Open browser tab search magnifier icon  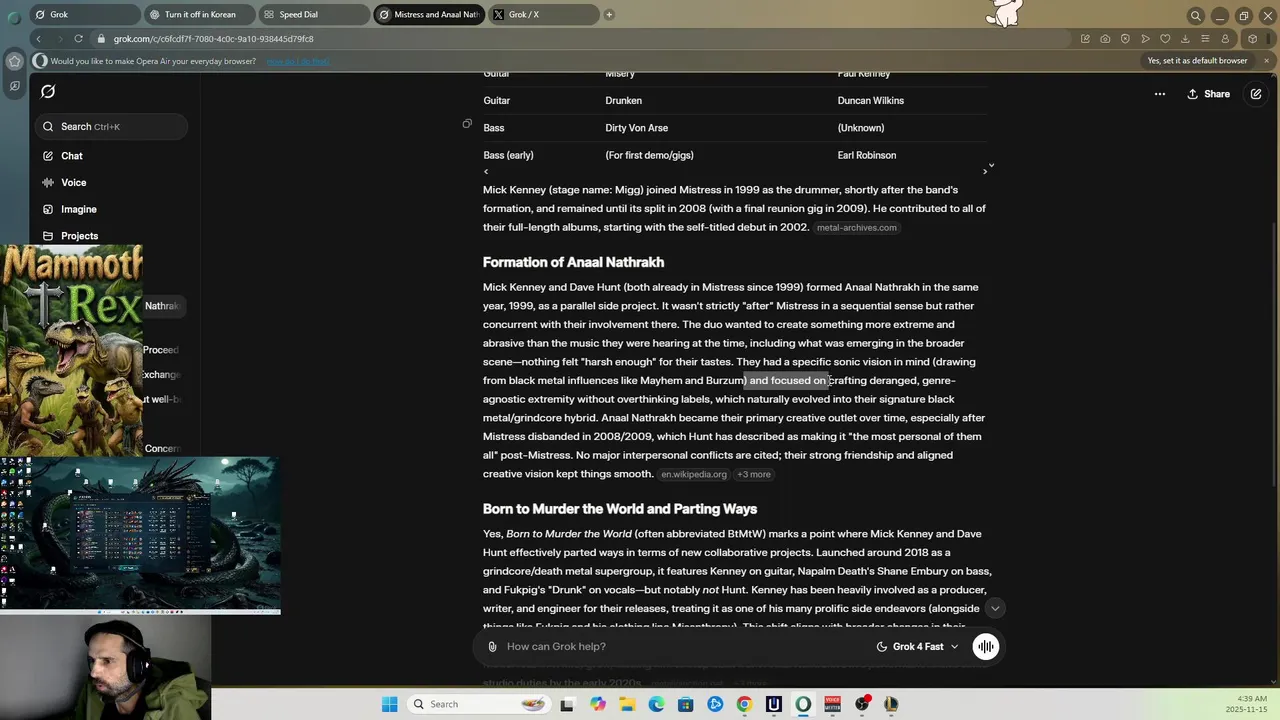tap(1195, 16)
